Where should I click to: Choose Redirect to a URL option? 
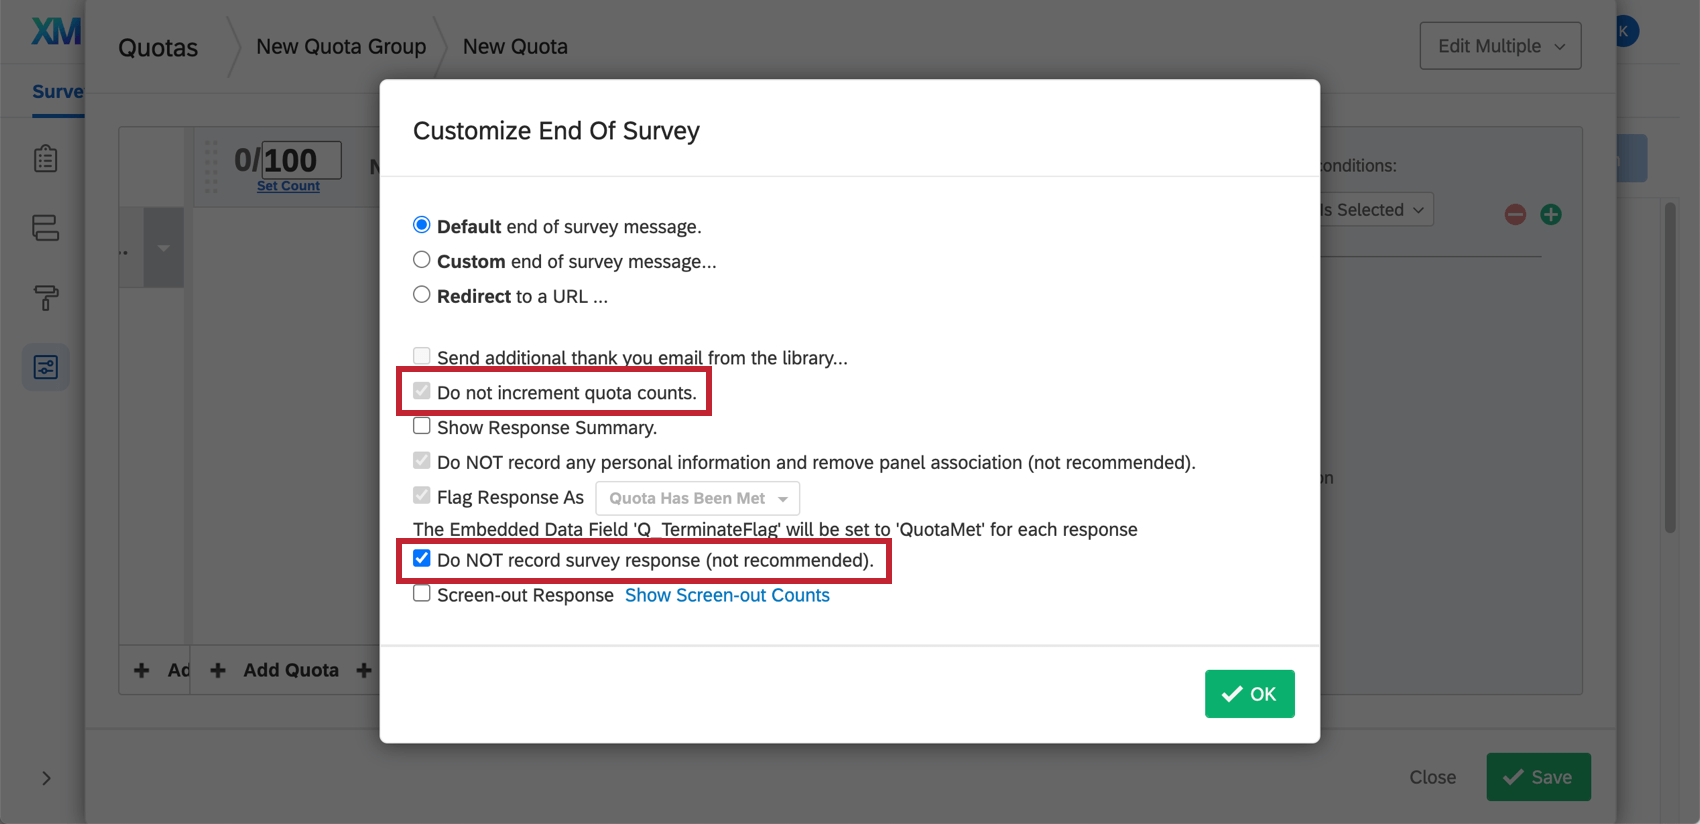tap(422, 295)
